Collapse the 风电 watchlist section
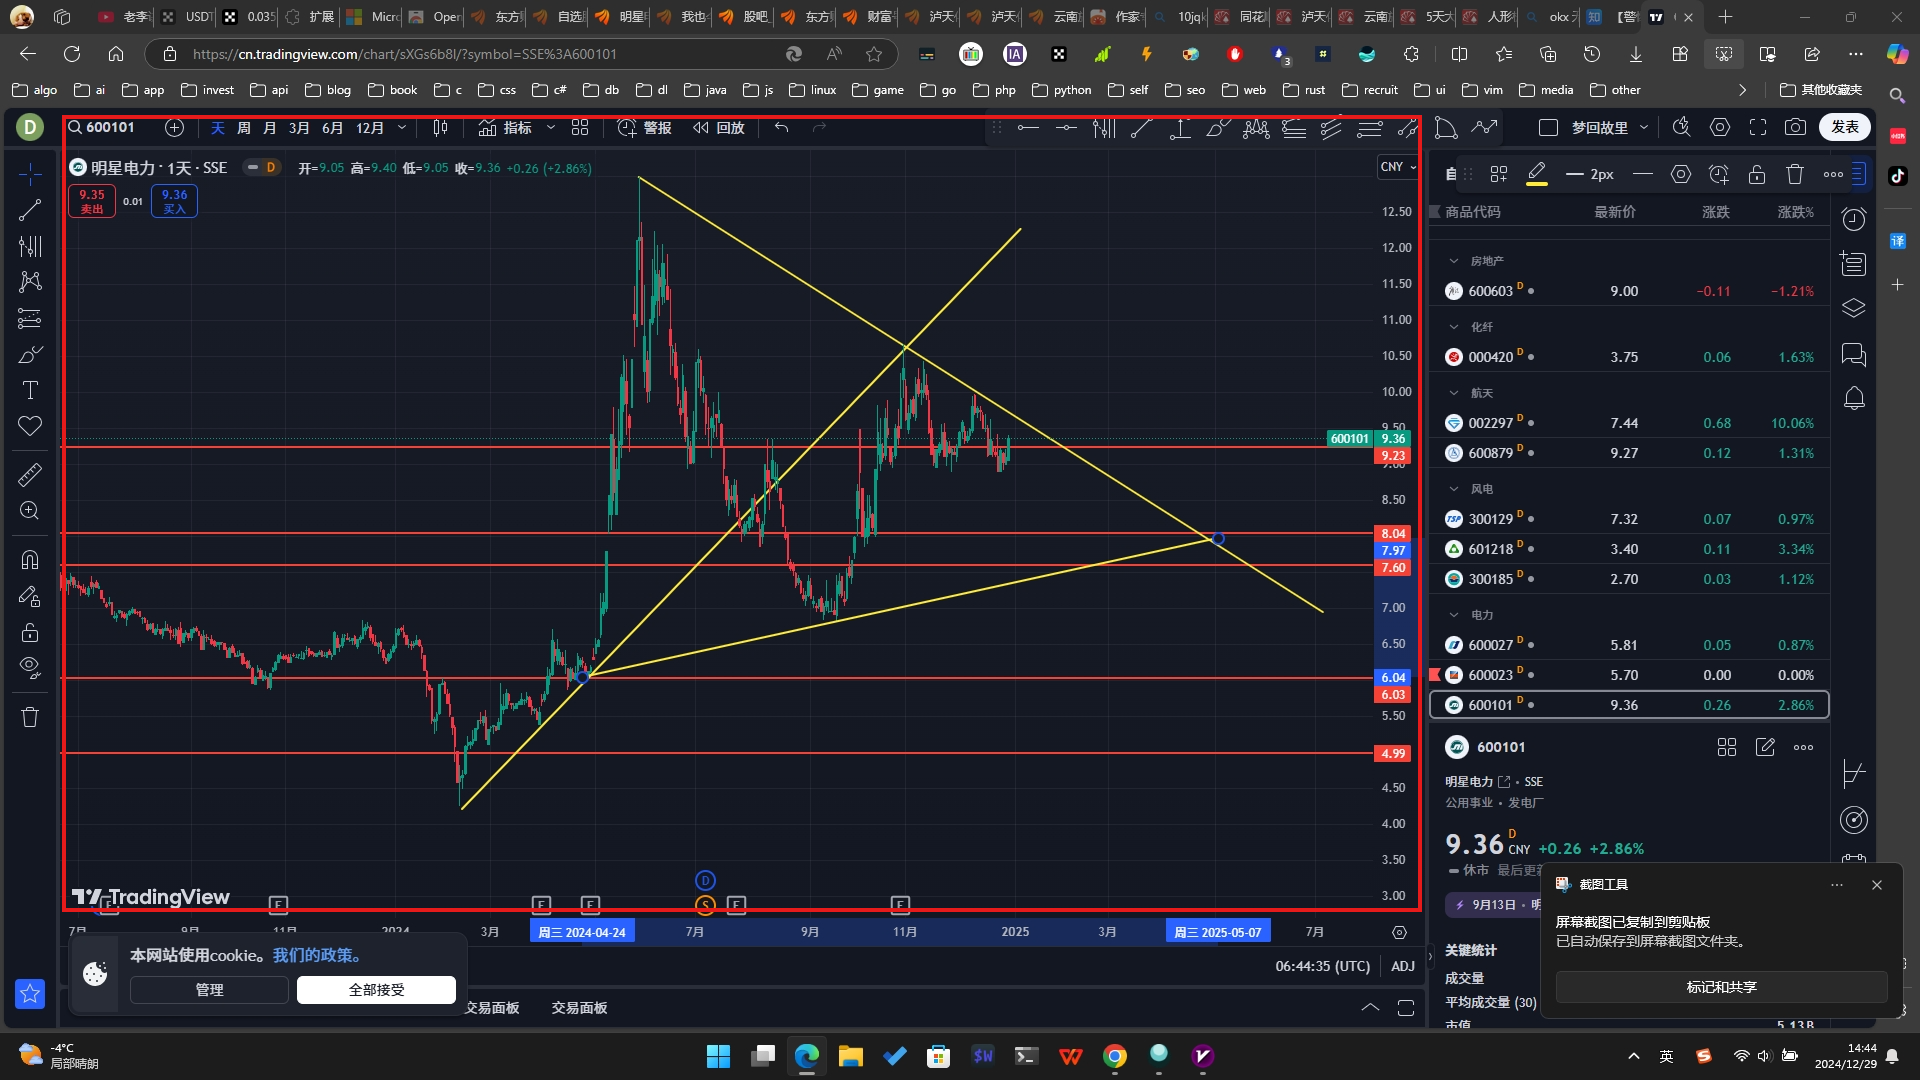 (x=1454, y=489)
